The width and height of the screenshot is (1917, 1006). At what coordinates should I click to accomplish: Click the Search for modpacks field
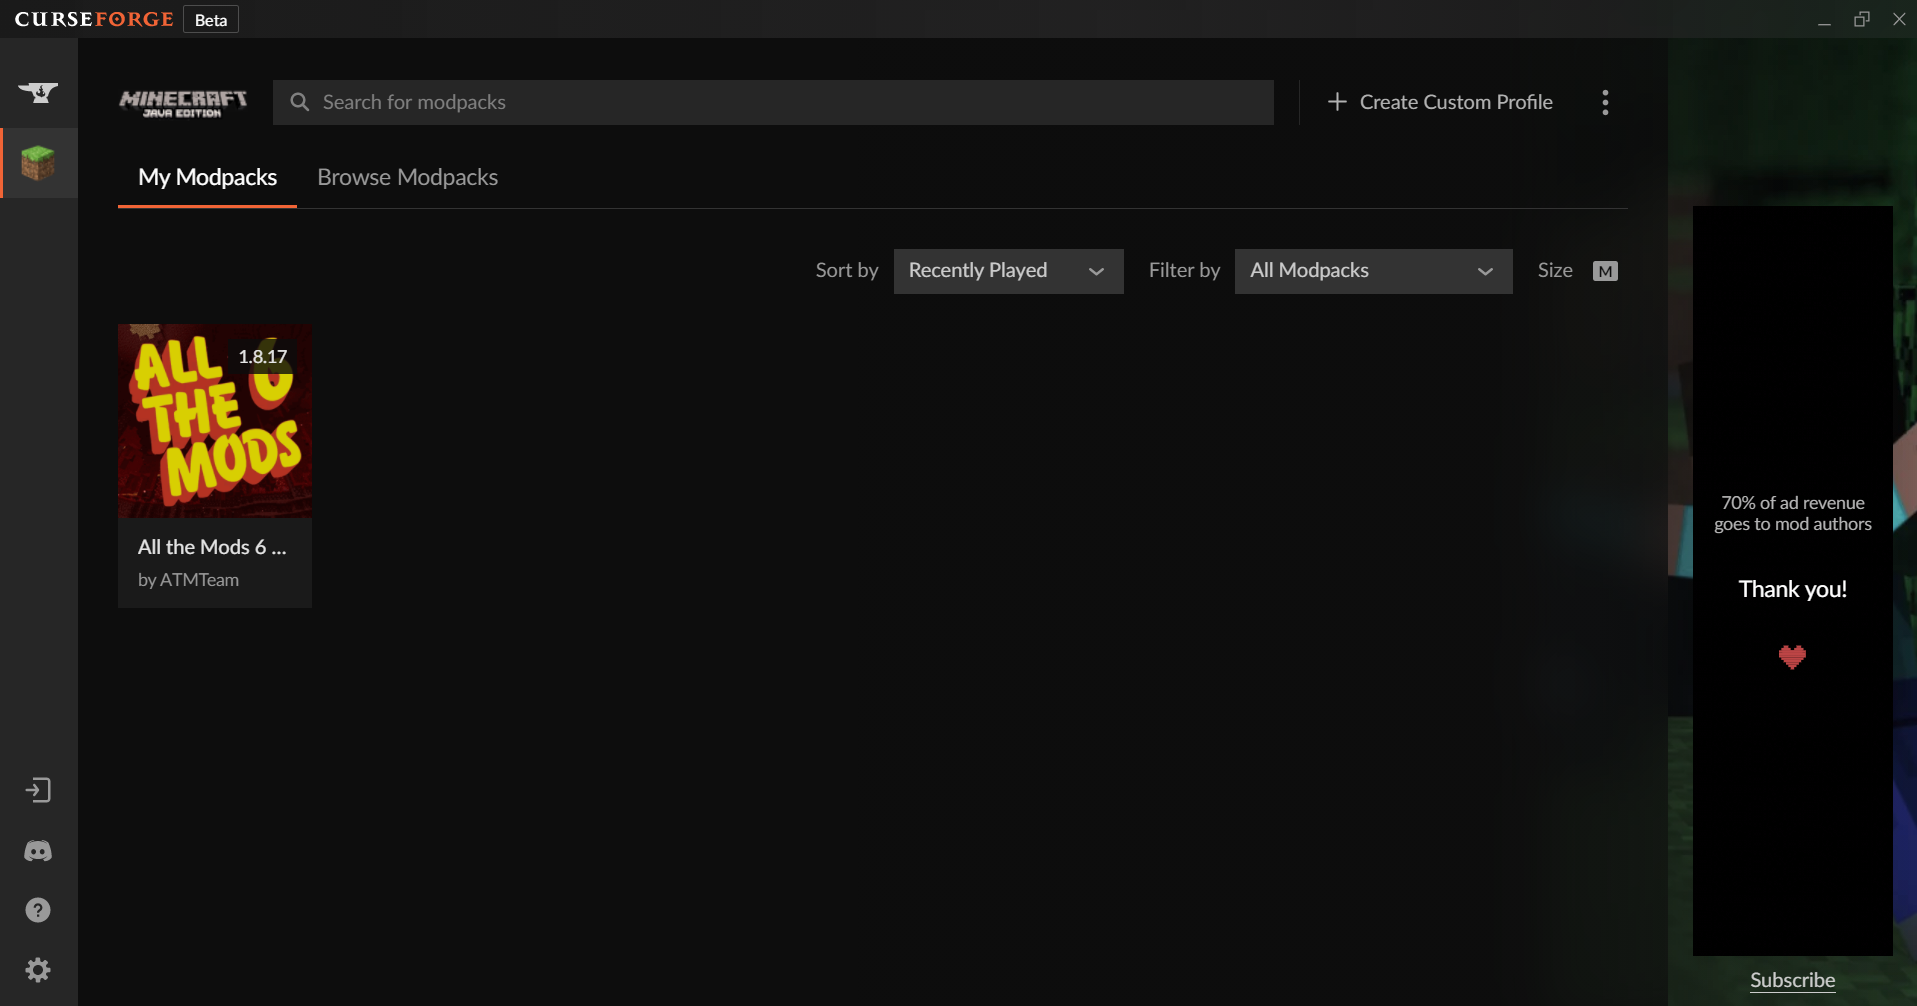point(790,102)
